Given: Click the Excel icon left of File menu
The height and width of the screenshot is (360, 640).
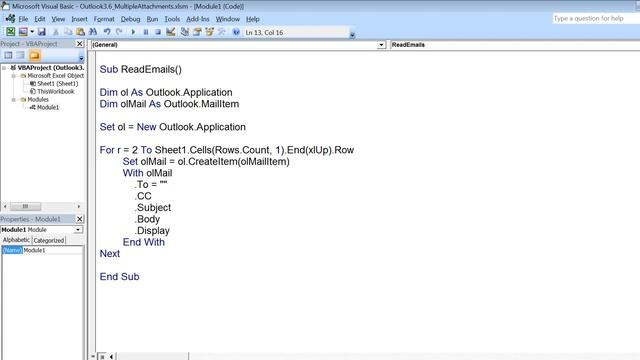Looking at the screenshot, I should 10,19.
